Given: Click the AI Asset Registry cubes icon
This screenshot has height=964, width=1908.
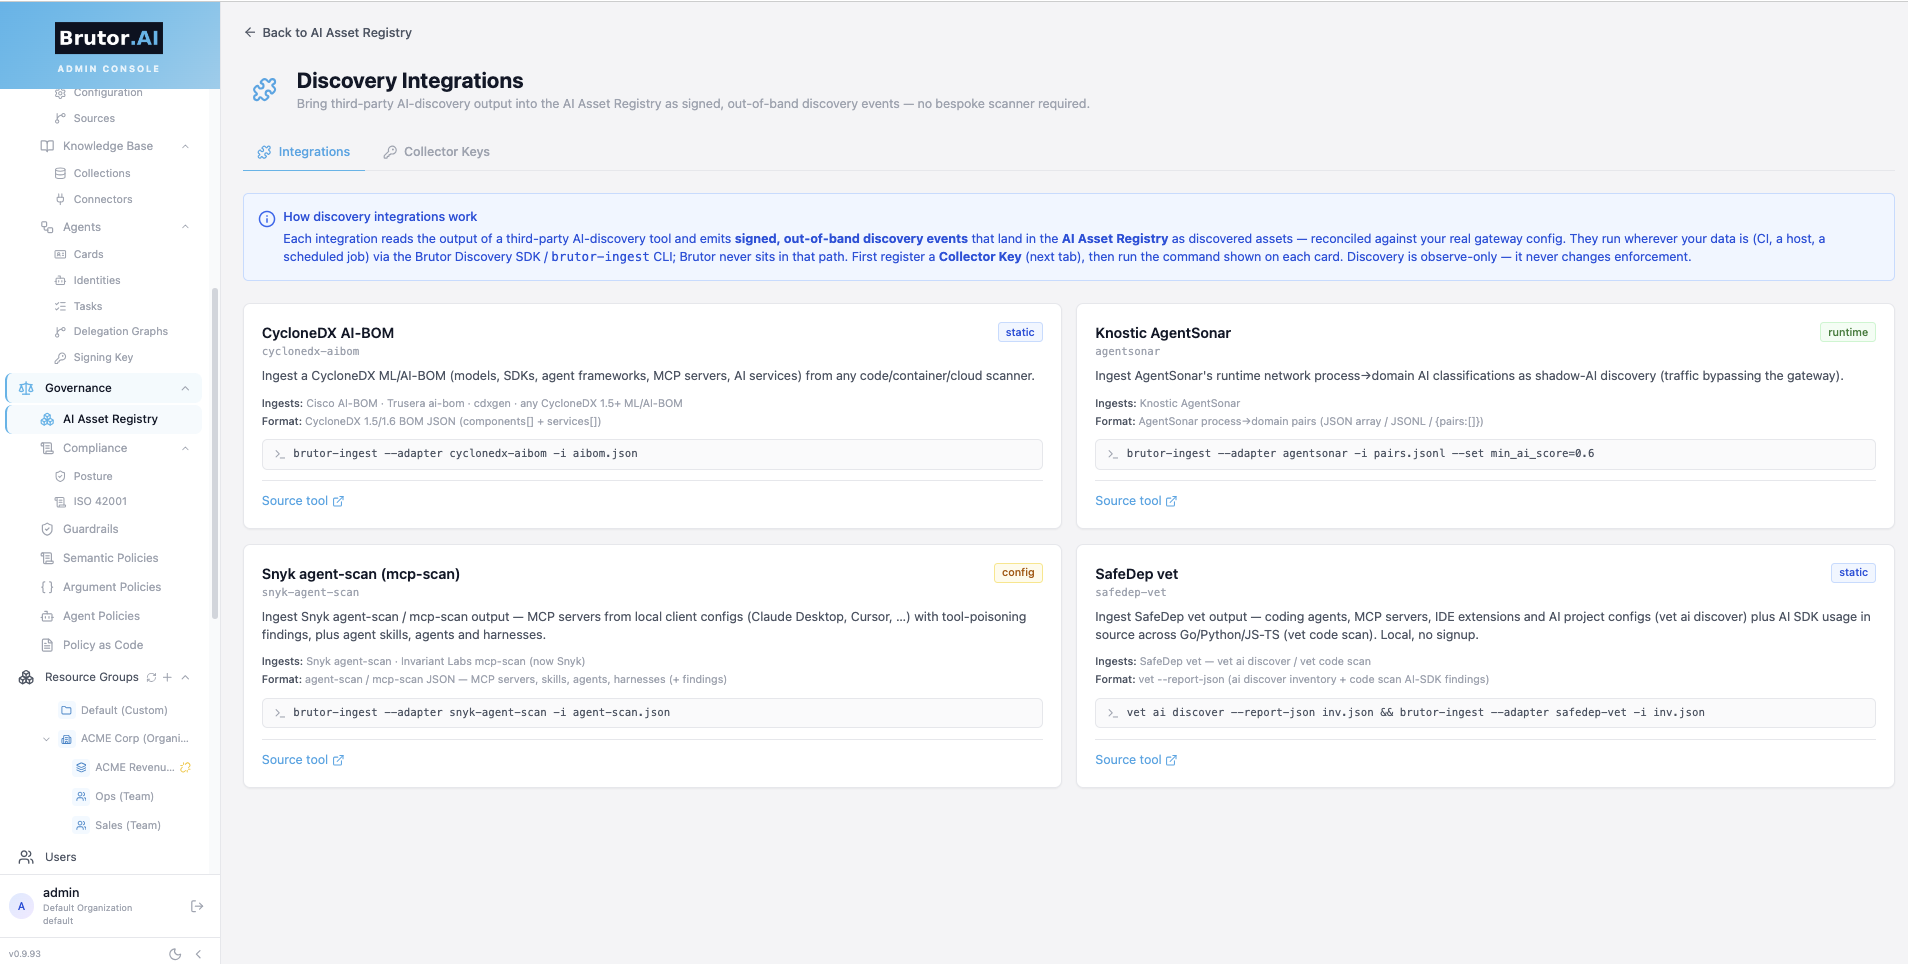Looking at the screenshot, I should 47,419.
